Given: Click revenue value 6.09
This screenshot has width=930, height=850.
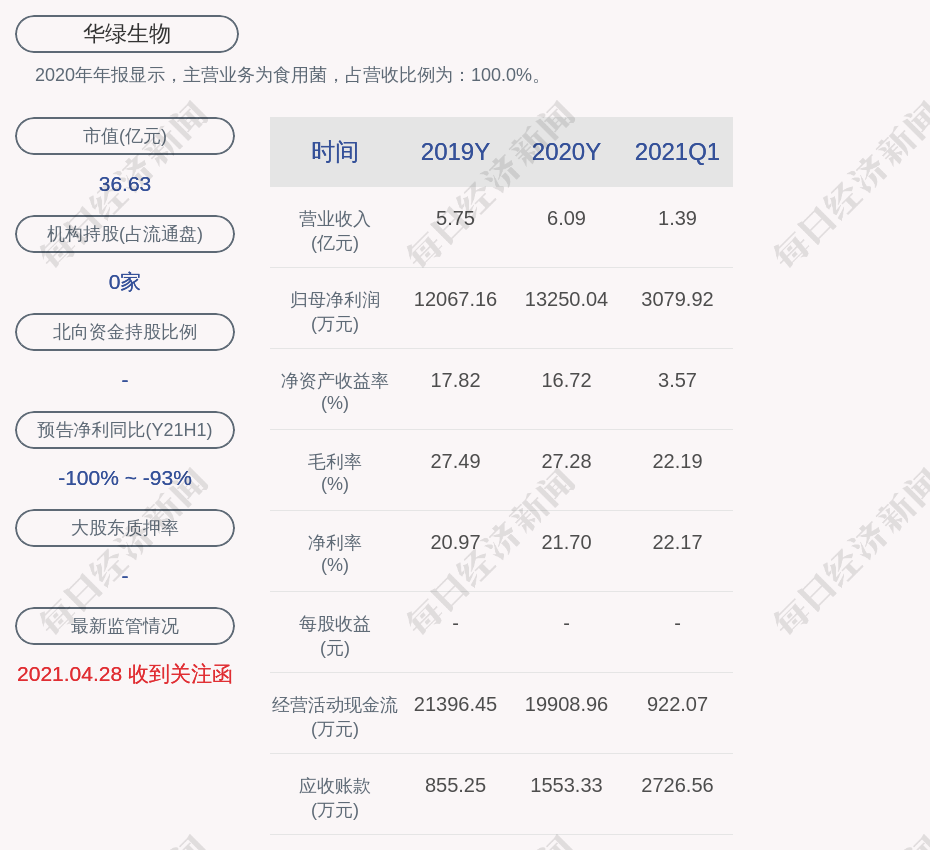Looking at the screenshot, I should (566, 218).
